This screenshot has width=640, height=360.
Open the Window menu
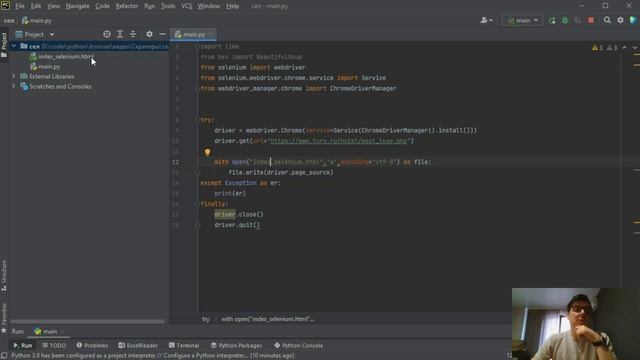click(x=209, y=6)
